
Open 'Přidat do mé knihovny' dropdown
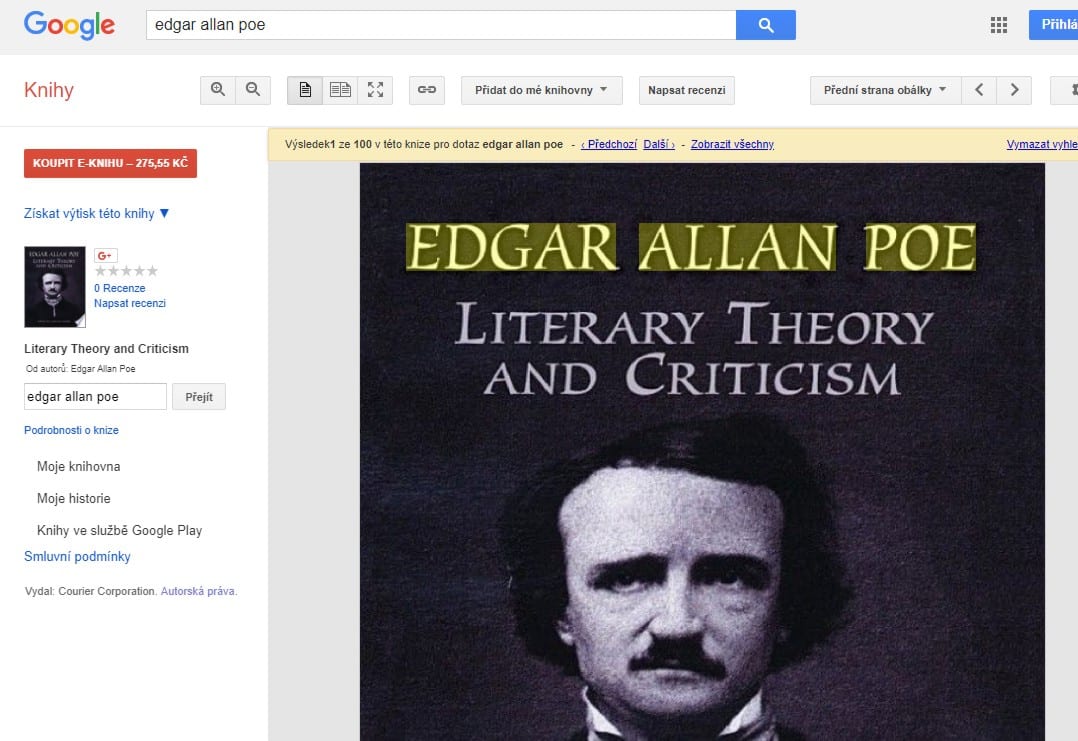pos(541,90)
